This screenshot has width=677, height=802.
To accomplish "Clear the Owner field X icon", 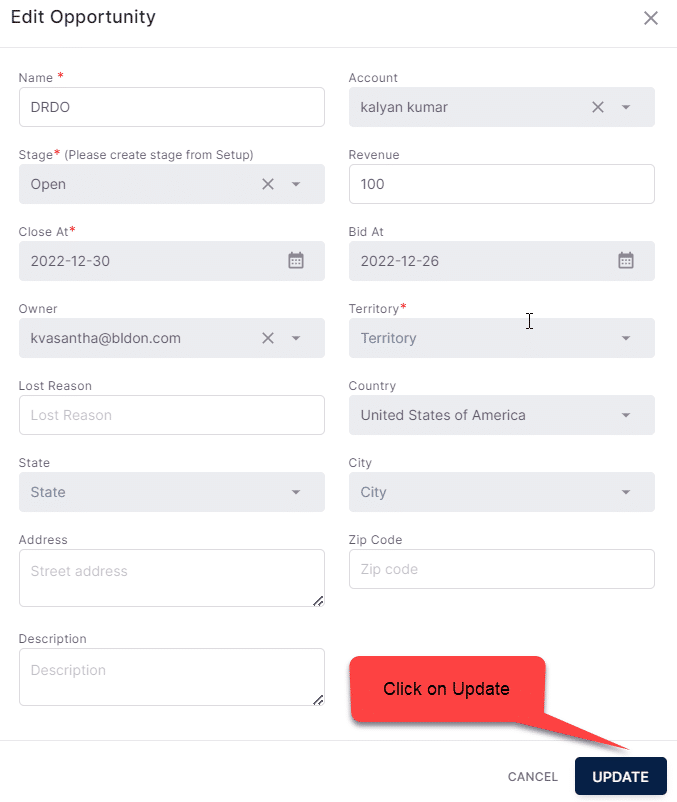I will click(268, 338).
